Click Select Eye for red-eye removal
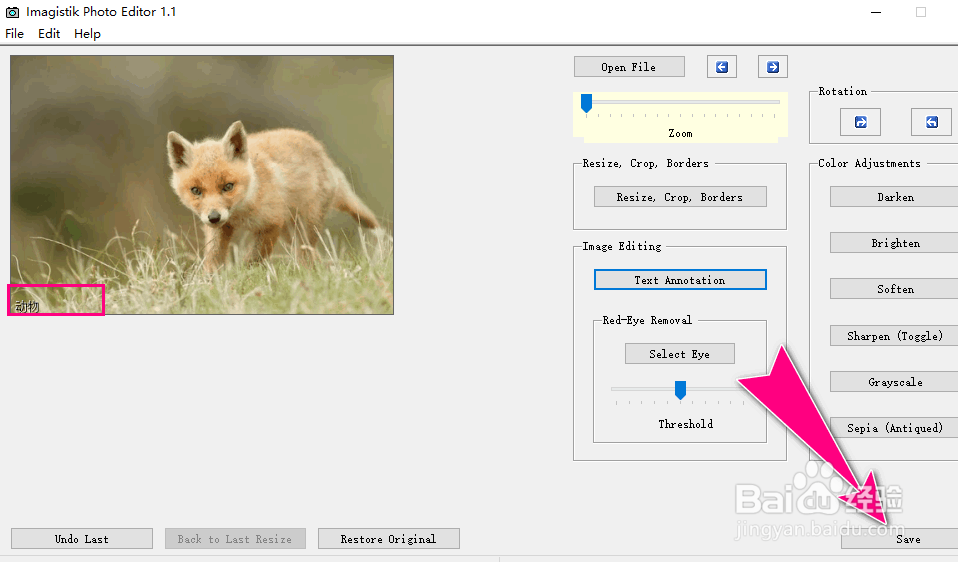This screenshot has width=958, height=562. click(680, 354)
